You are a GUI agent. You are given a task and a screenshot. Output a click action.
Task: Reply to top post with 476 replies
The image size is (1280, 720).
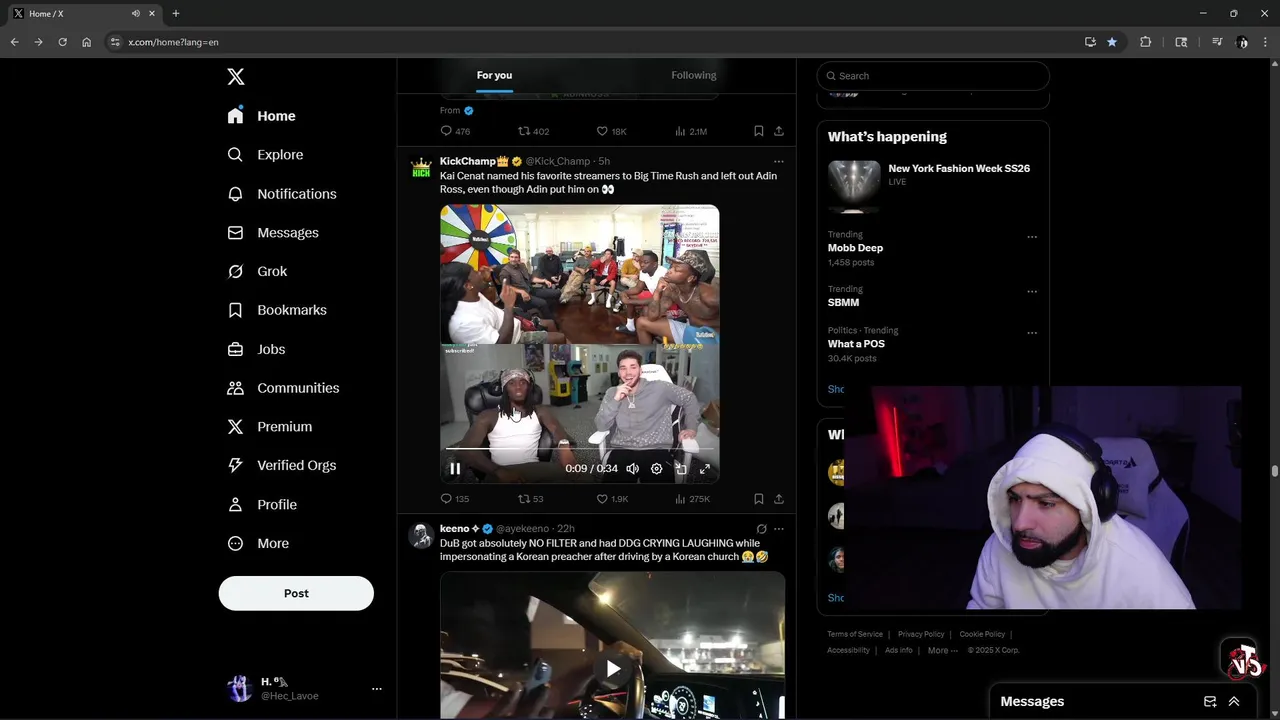455,131
